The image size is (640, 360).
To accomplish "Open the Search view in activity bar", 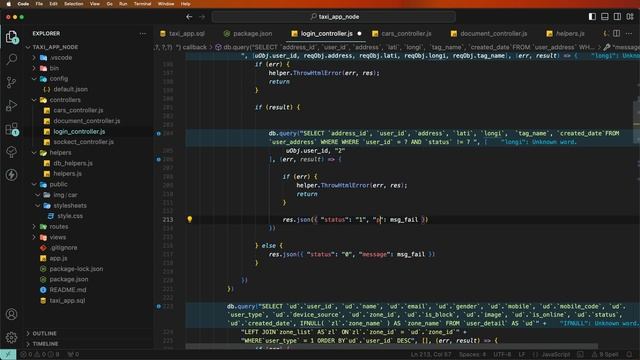I will 11,59.
